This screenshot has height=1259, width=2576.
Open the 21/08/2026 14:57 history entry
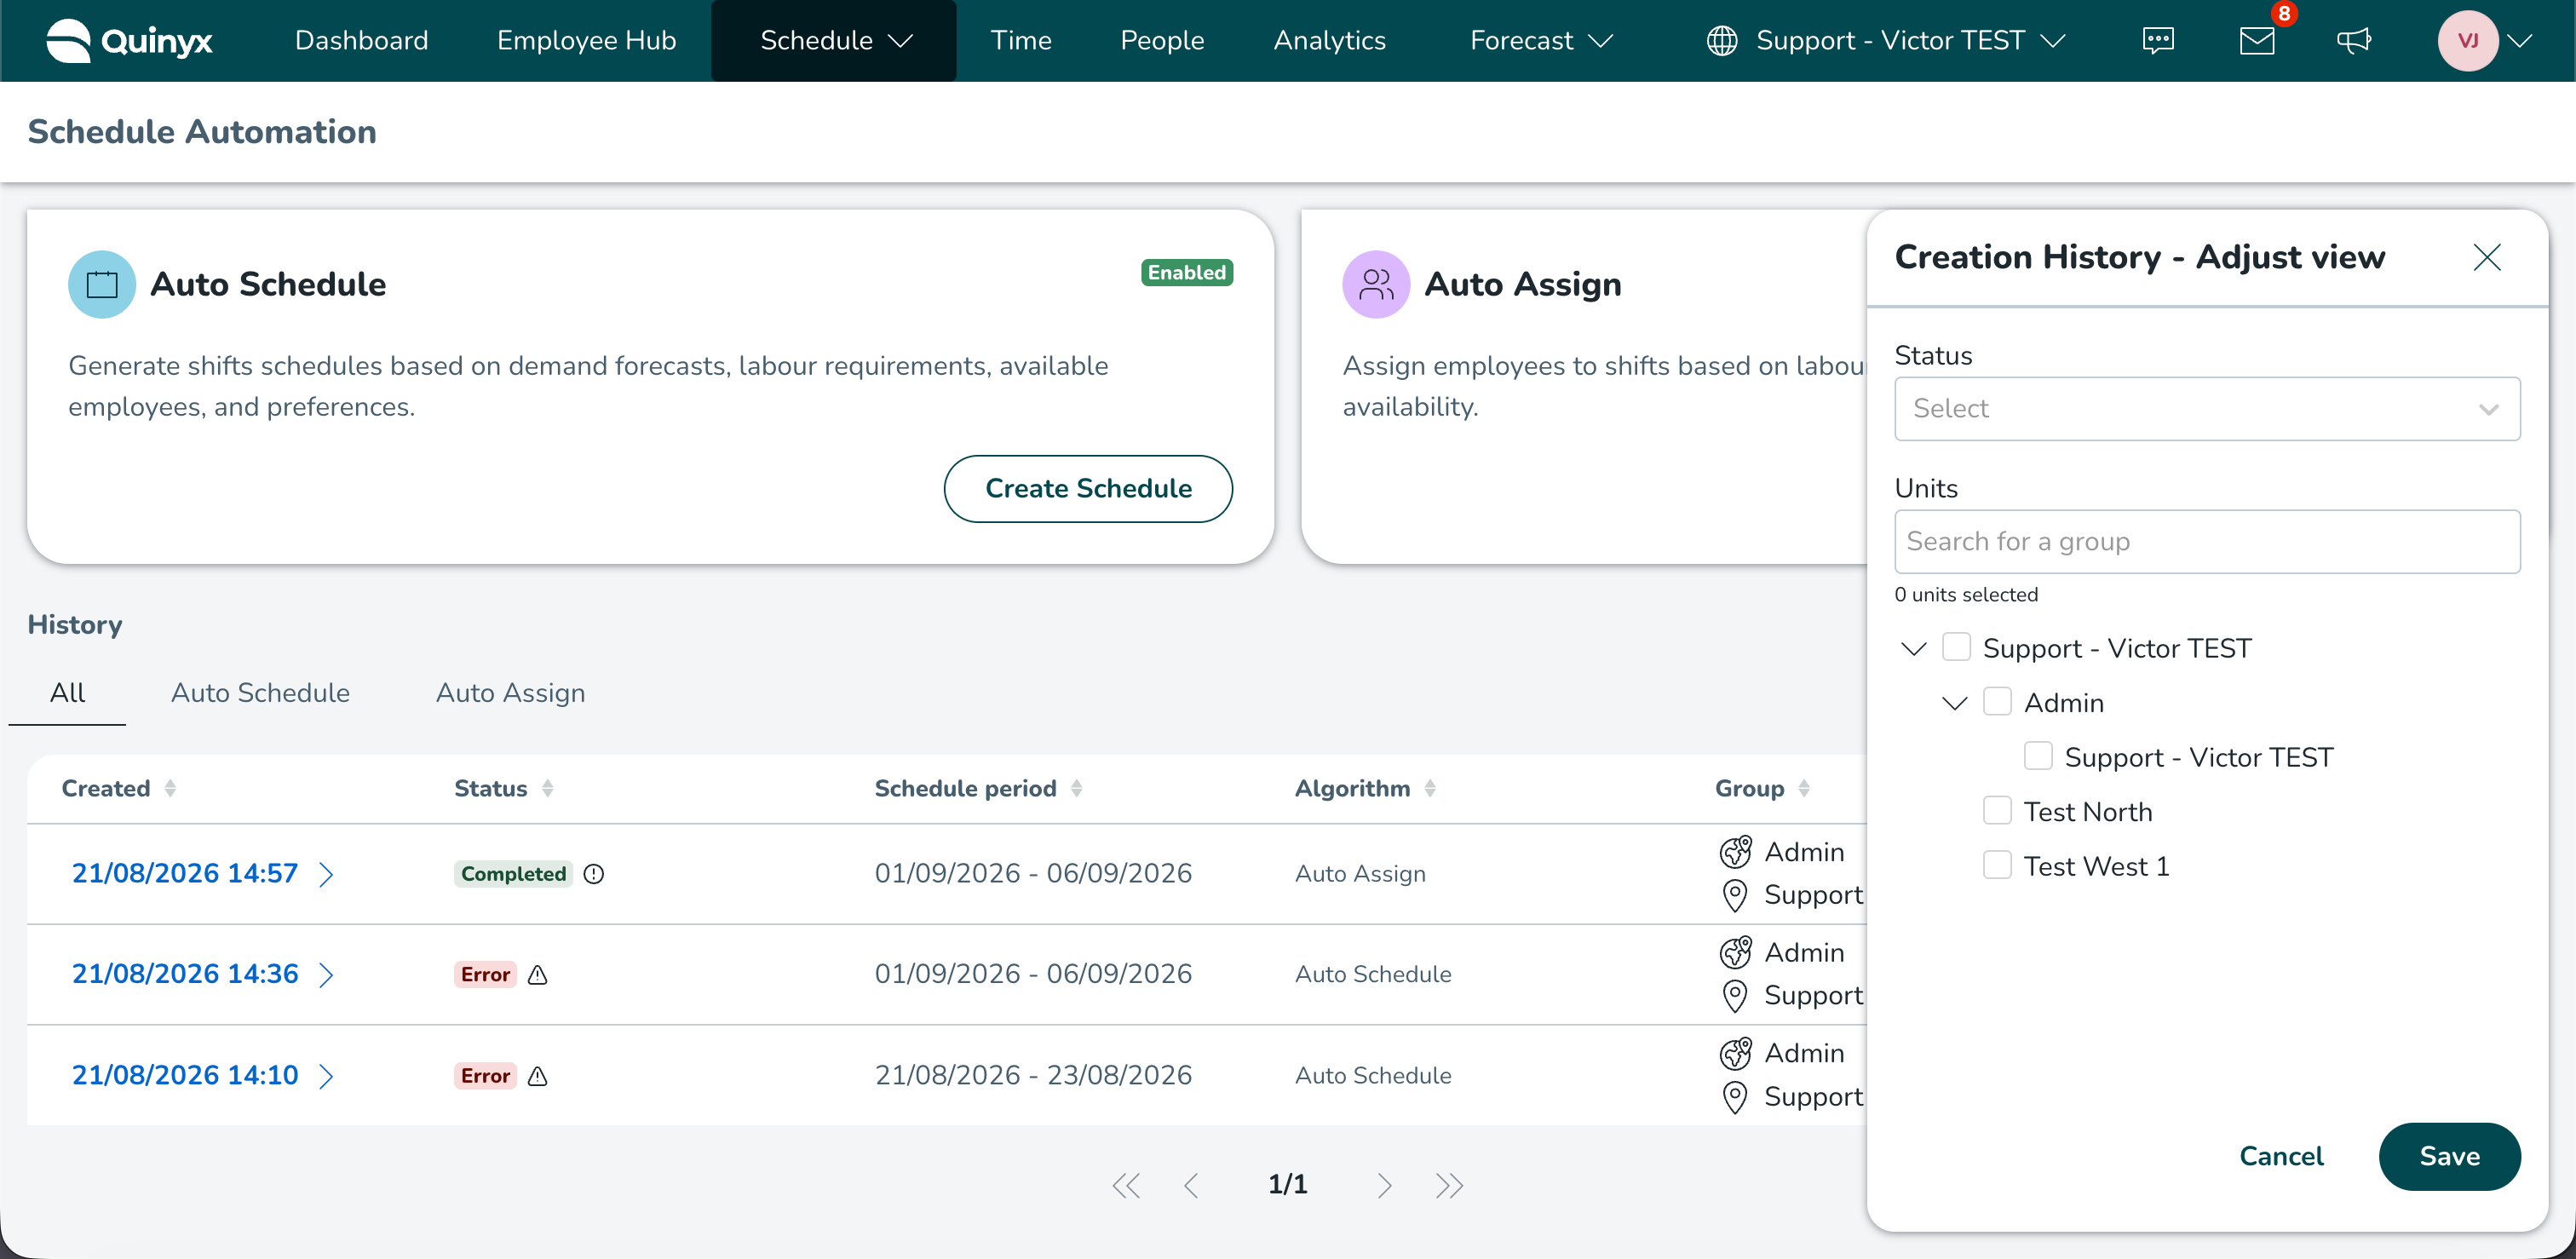pyautogui.click(x=185, y=874)
